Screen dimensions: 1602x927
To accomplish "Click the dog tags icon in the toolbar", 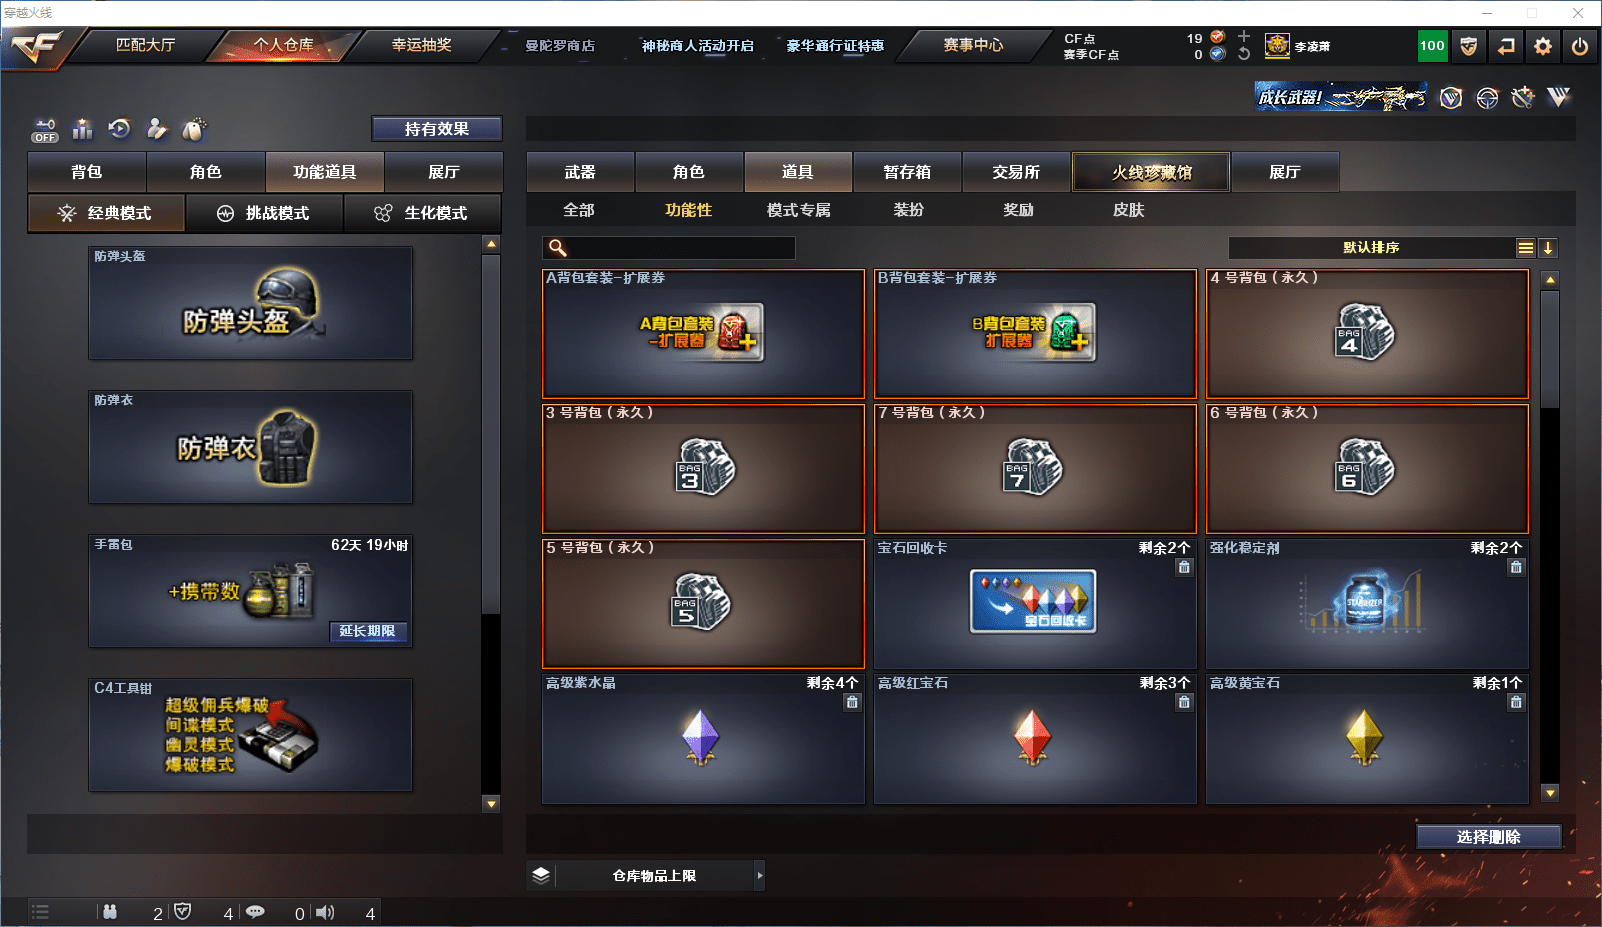I will point(194,128).
